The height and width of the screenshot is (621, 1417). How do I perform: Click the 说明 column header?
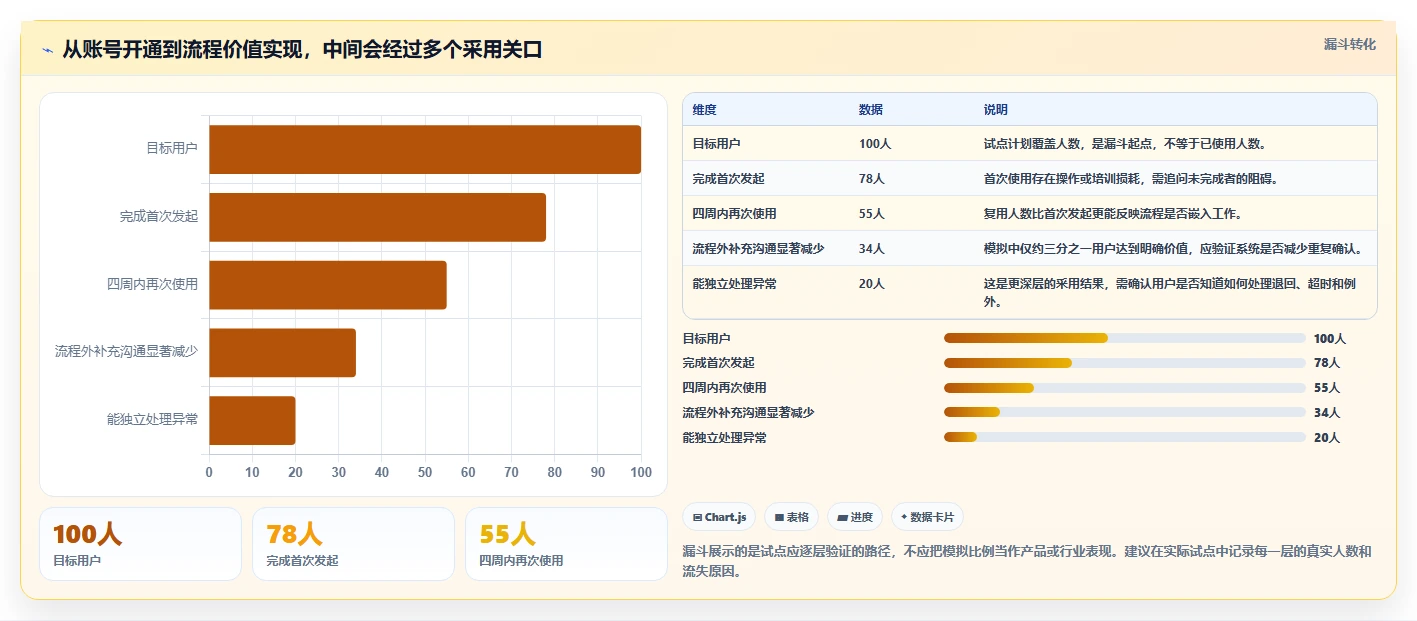pos(996,110)
